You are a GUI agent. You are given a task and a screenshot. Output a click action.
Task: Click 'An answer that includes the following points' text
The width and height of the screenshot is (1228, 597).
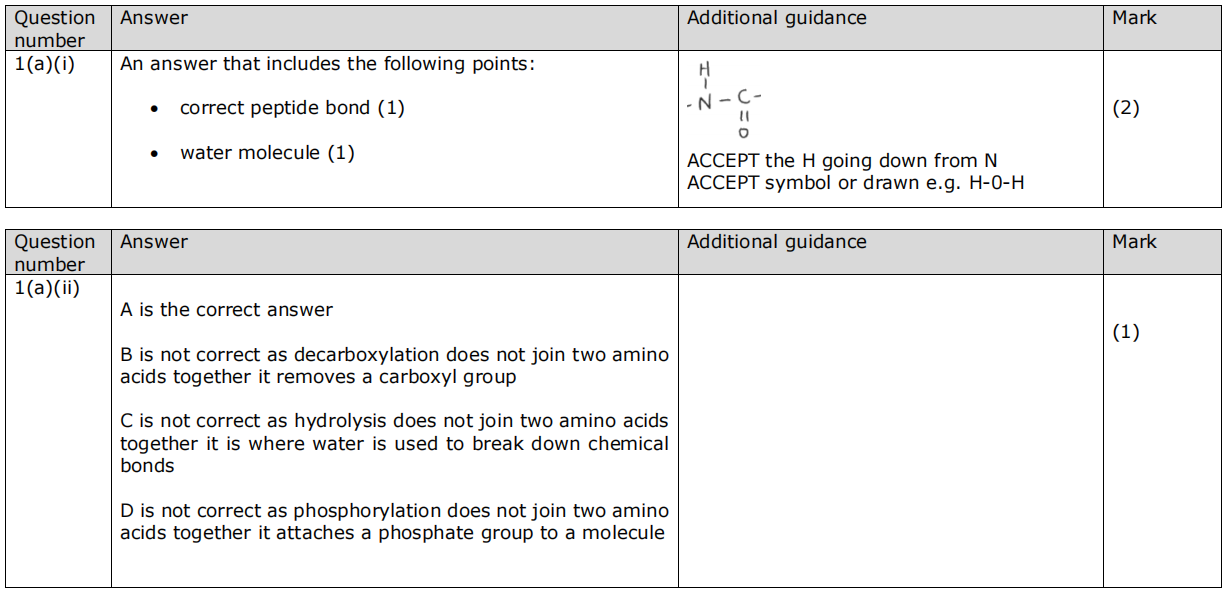328,64
